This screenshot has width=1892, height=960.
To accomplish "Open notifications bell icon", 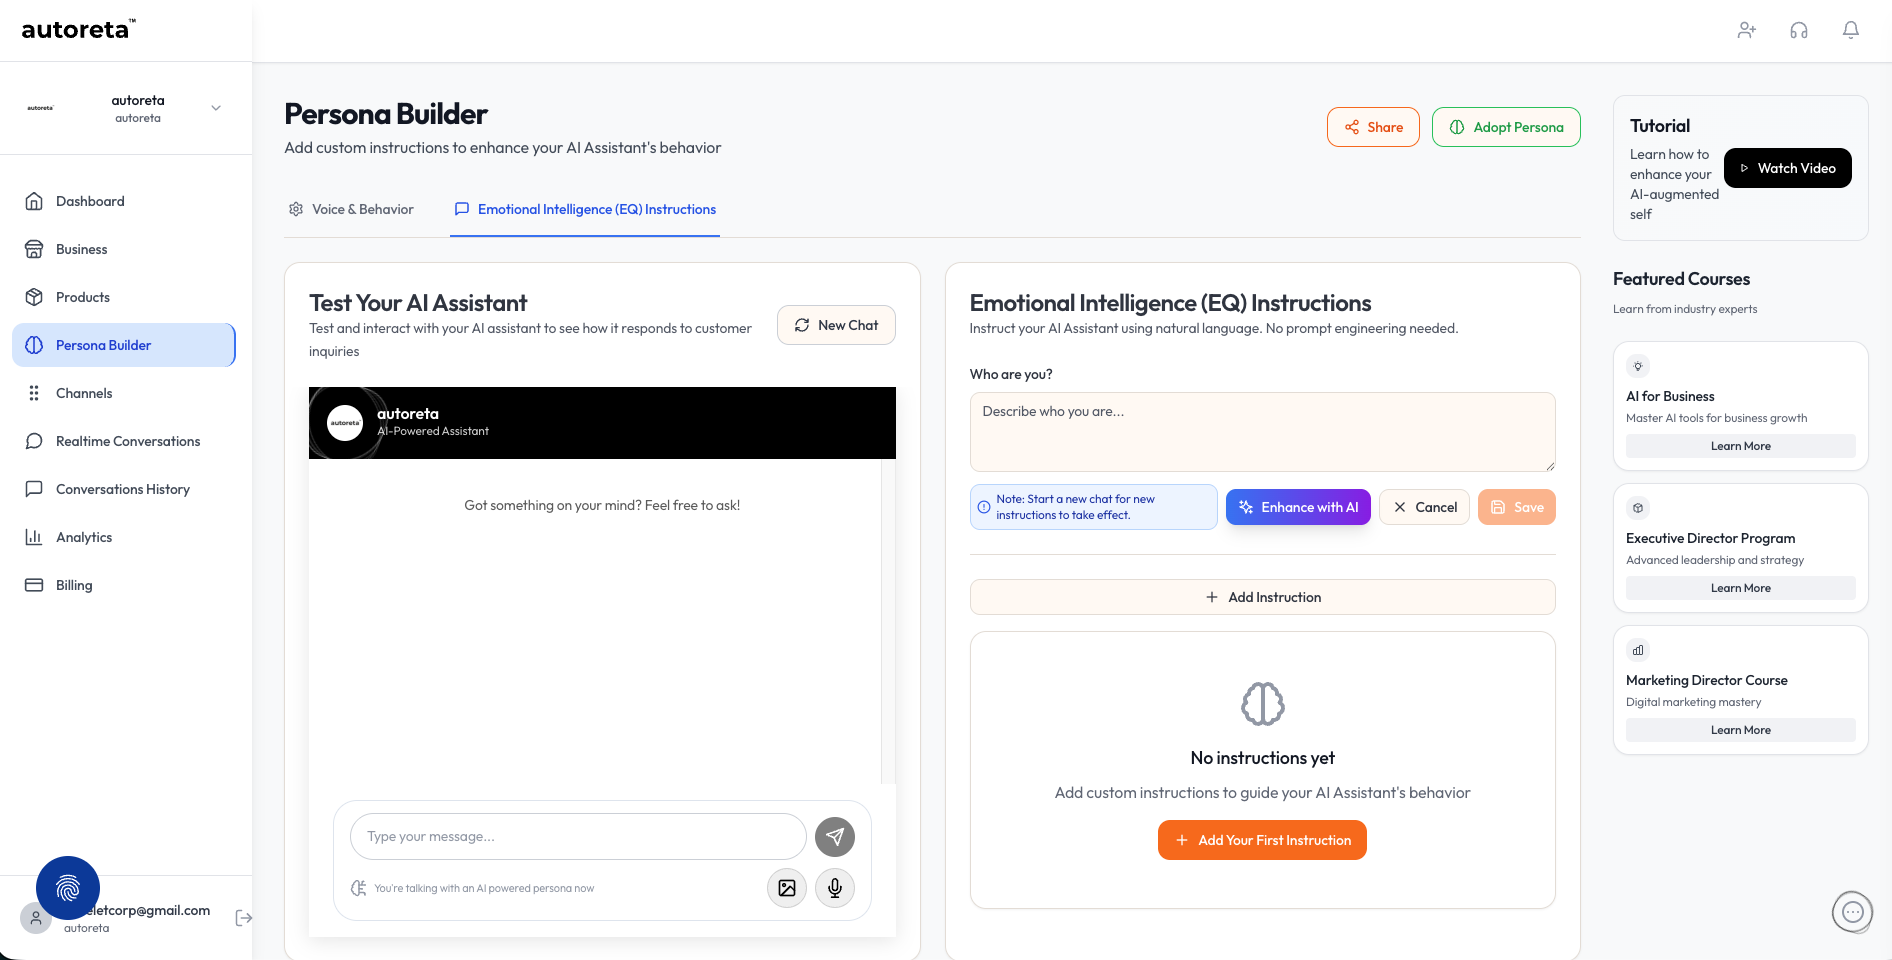I will [x=1850, y=30].
